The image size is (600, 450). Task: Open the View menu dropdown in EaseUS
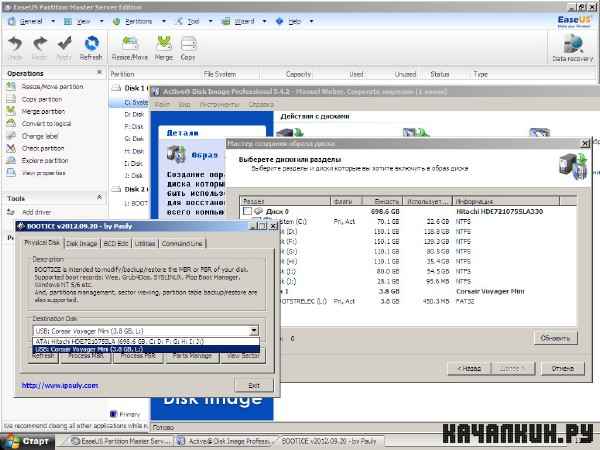tap(83, 21)
